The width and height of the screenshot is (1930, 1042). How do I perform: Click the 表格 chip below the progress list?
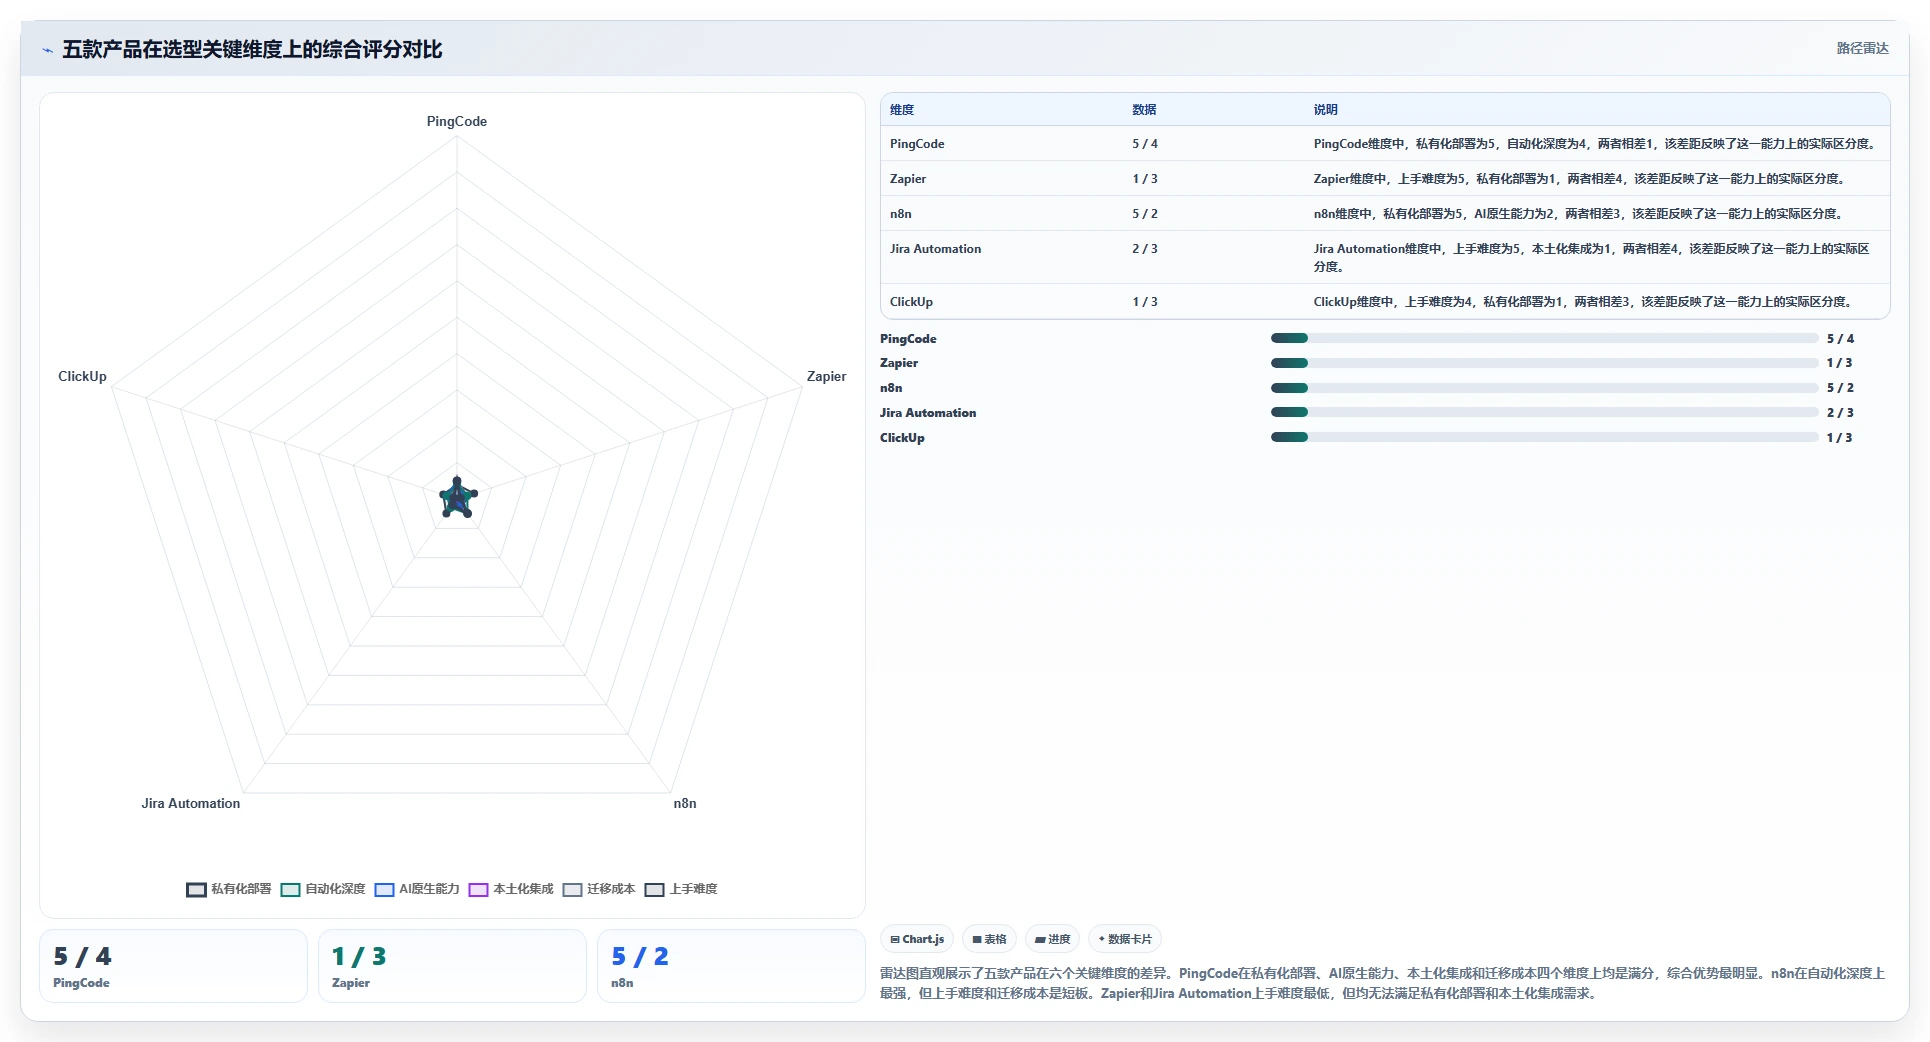[989, 939]
